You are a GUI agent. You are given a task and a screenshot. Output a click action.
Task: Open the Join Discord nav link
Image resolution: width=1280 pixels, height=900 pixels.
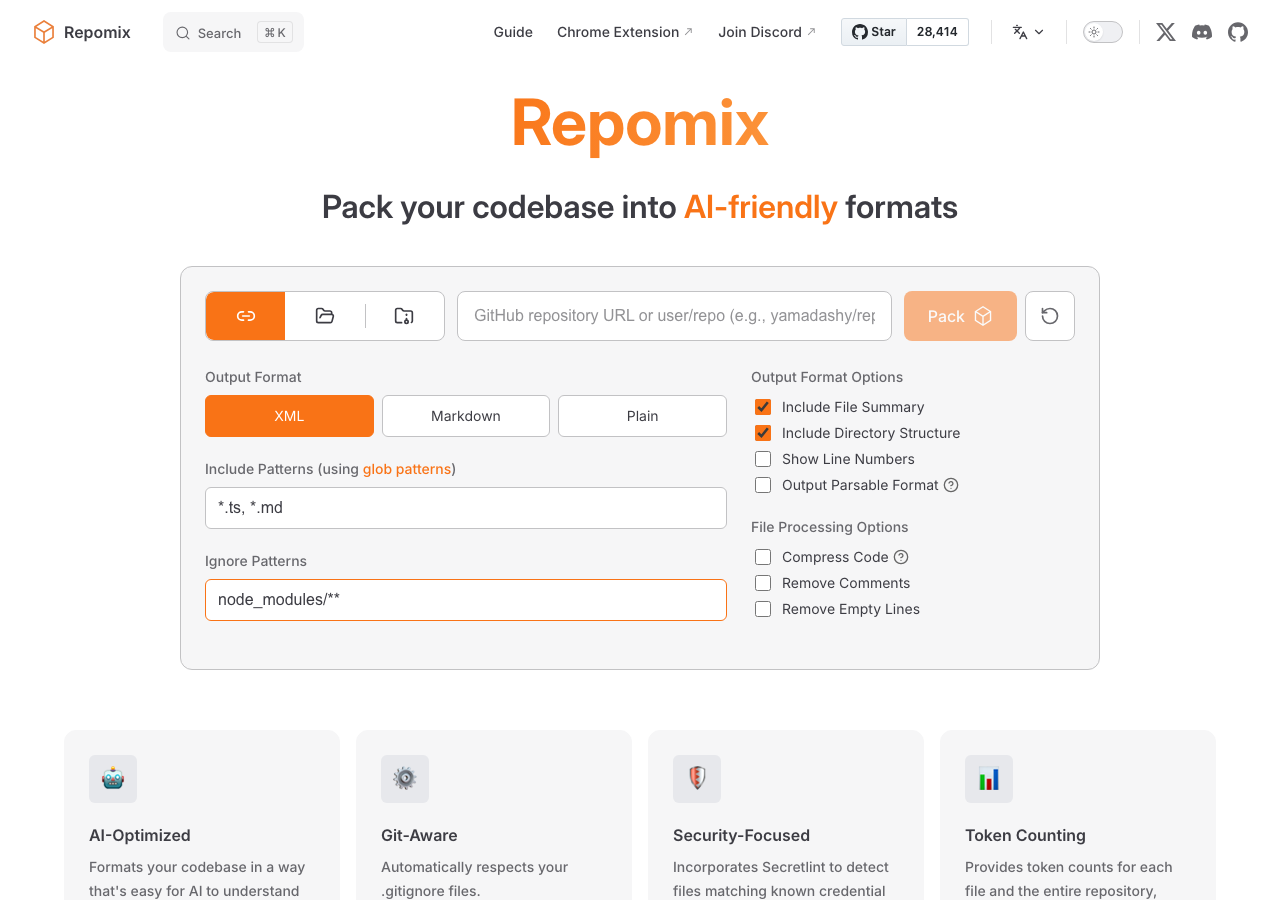tap(767, 32)
